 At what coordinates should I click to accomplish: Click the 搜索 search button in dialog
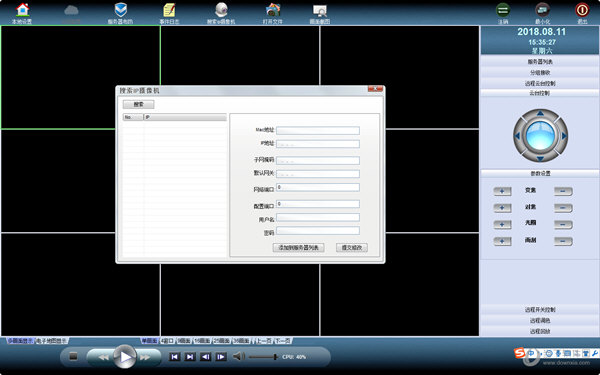pyautogui.click(x=139, y=104)
